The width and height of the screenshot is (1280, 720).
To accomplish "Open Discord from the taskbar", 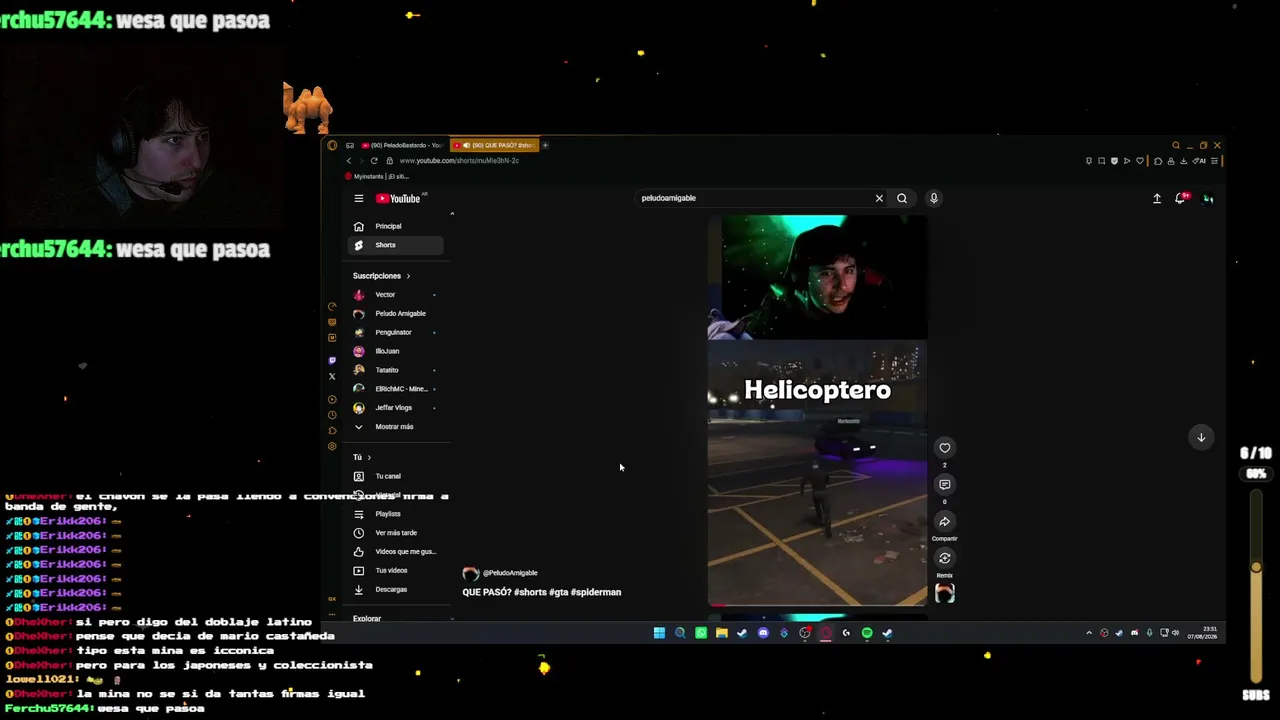I will pos(763,633).
